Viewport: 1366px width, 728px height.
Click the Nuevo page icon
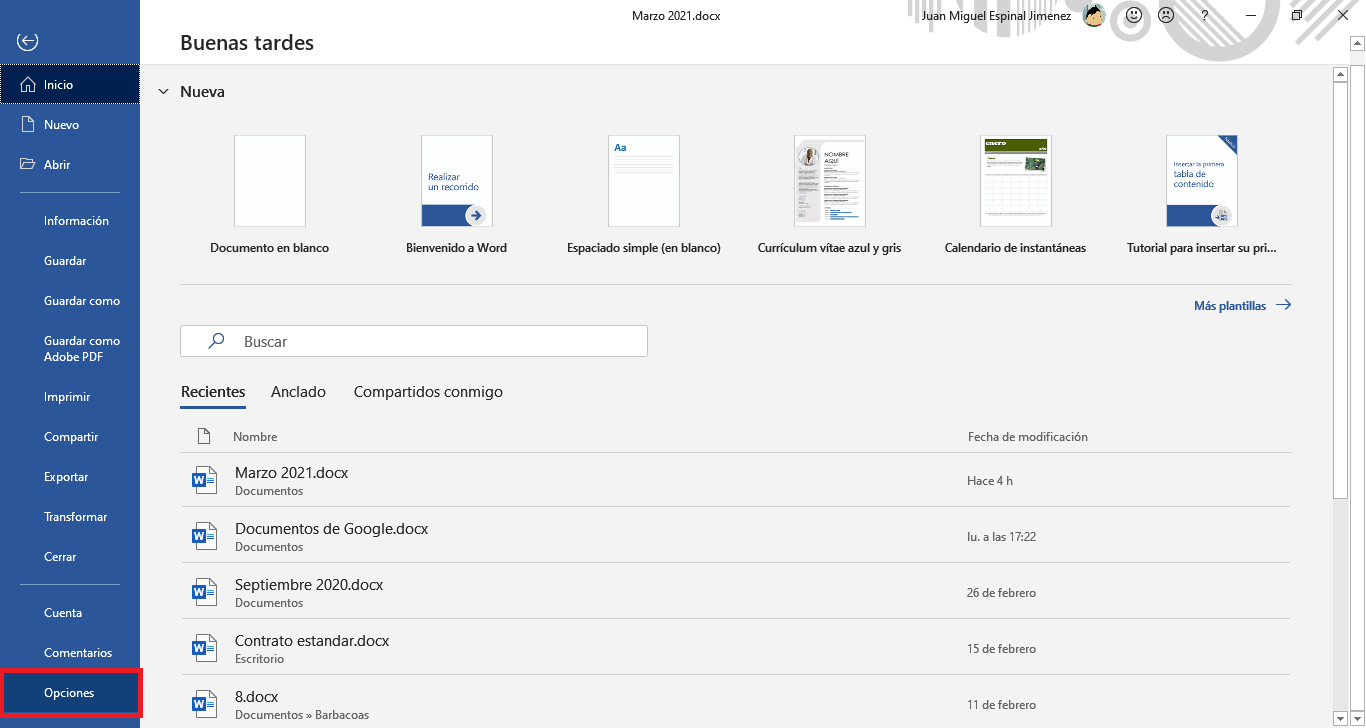[28, 125]
